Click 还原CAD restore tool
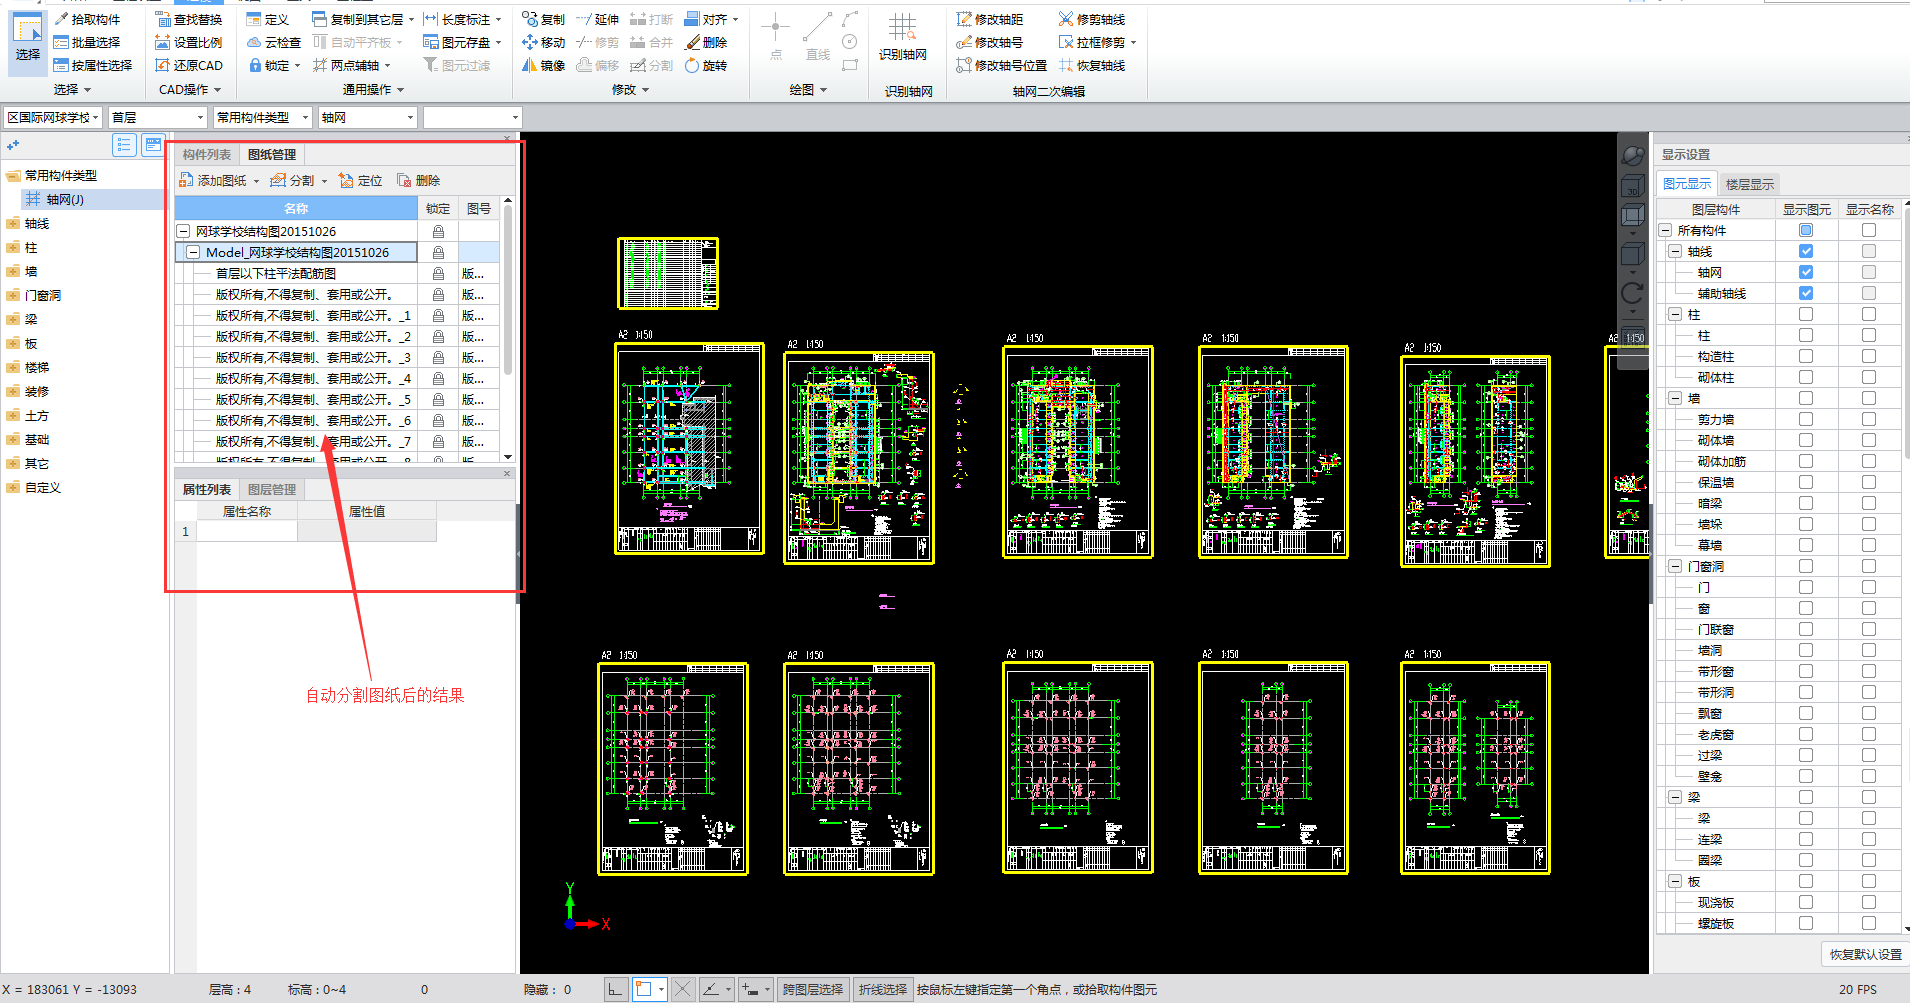 click(189, 65)
